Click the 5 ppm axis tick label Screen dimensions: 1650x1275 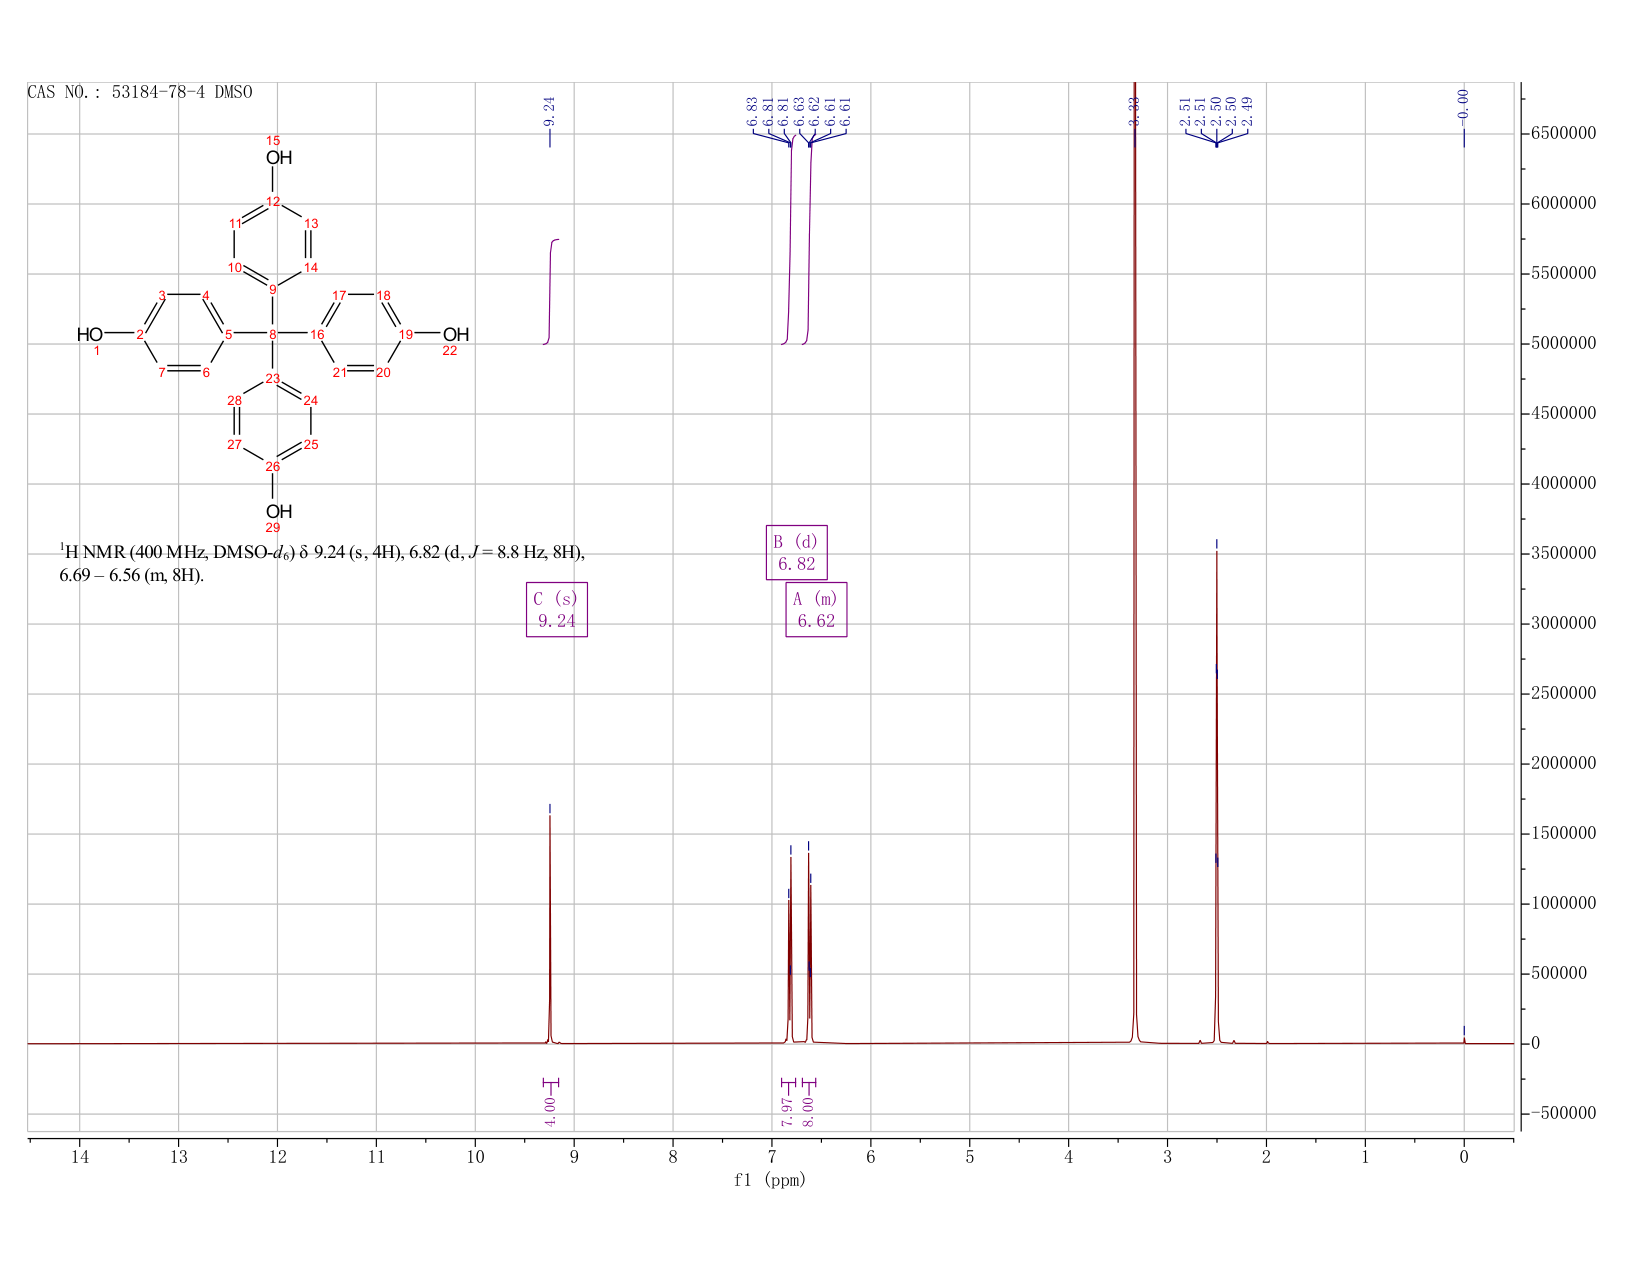click(x=970, y=1157)
